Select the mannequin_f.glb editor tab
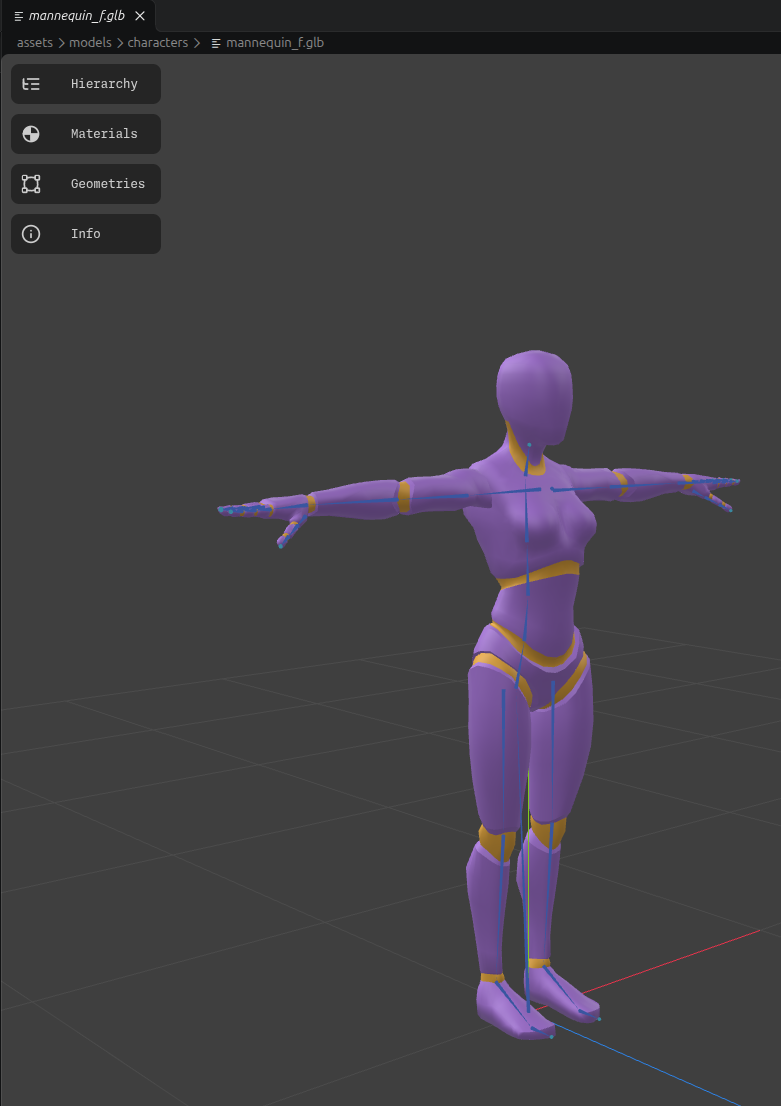 point(78,16)
